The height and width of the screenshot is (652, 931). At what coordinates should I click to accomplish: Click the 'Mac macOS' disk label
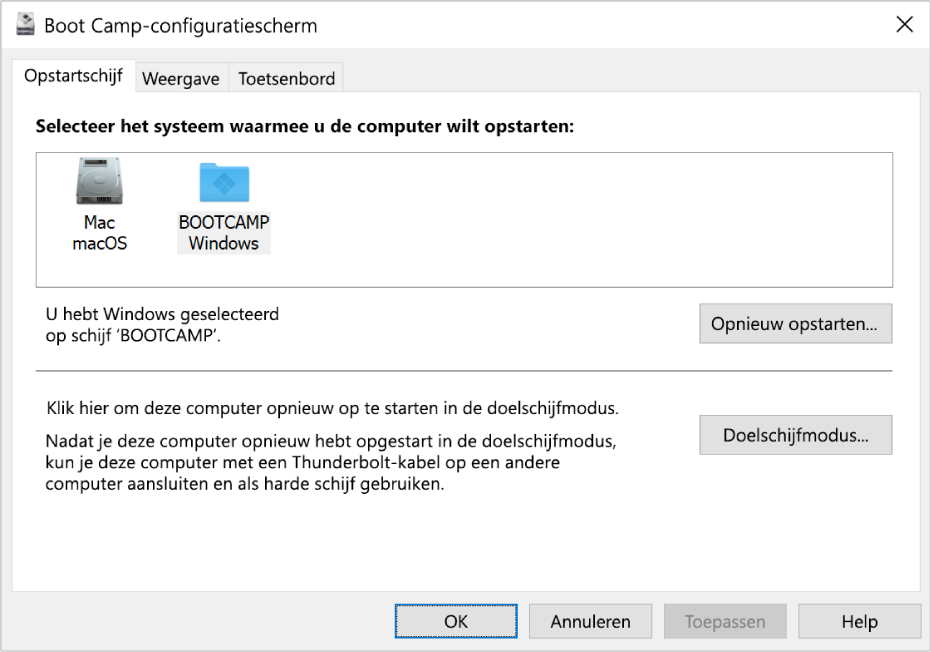(x=100, y=233)
